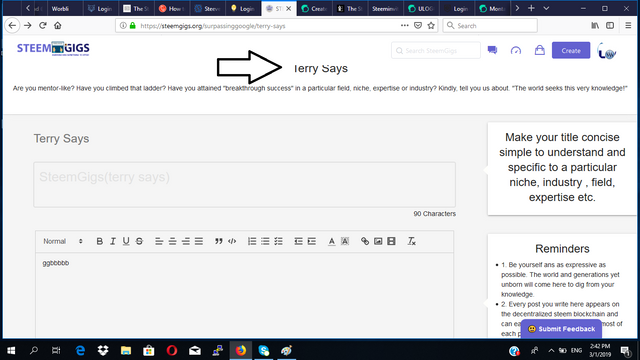Increase indent in editor
This screenshot has height=360, width=640.
[311, 241]
